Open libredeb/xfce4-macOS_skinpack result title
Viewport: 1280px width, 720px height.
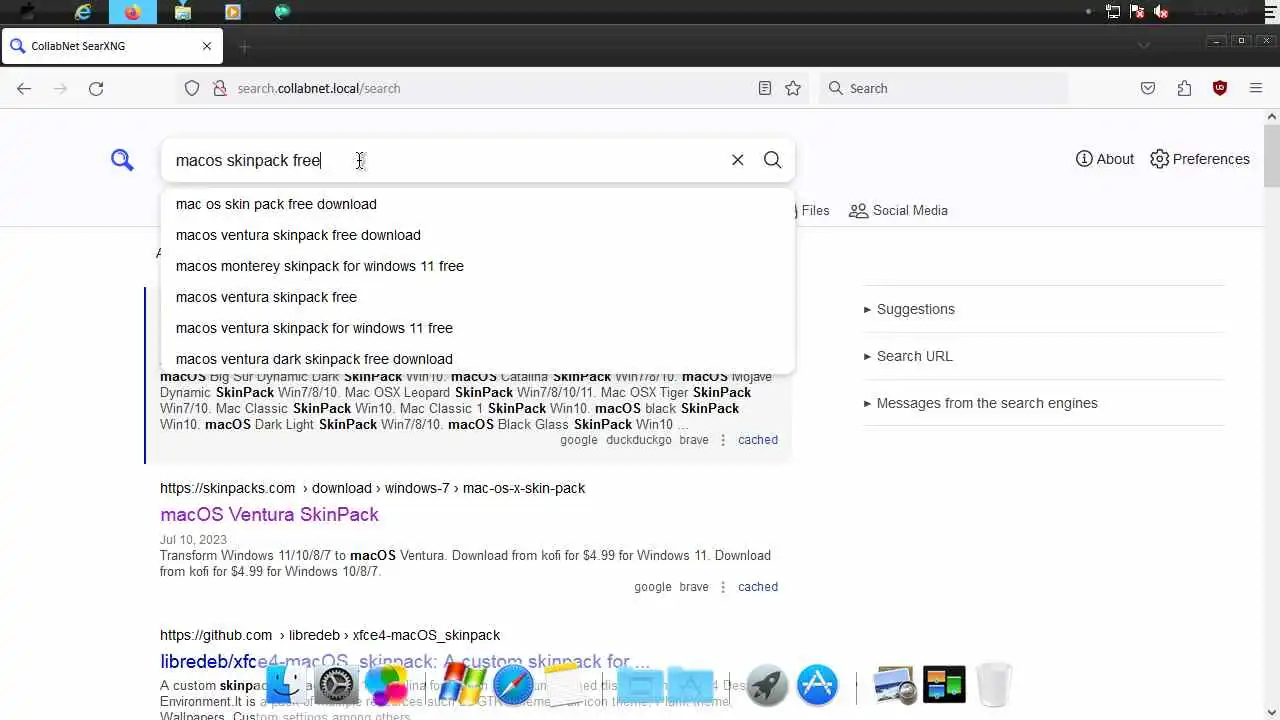tap(405, 661)
